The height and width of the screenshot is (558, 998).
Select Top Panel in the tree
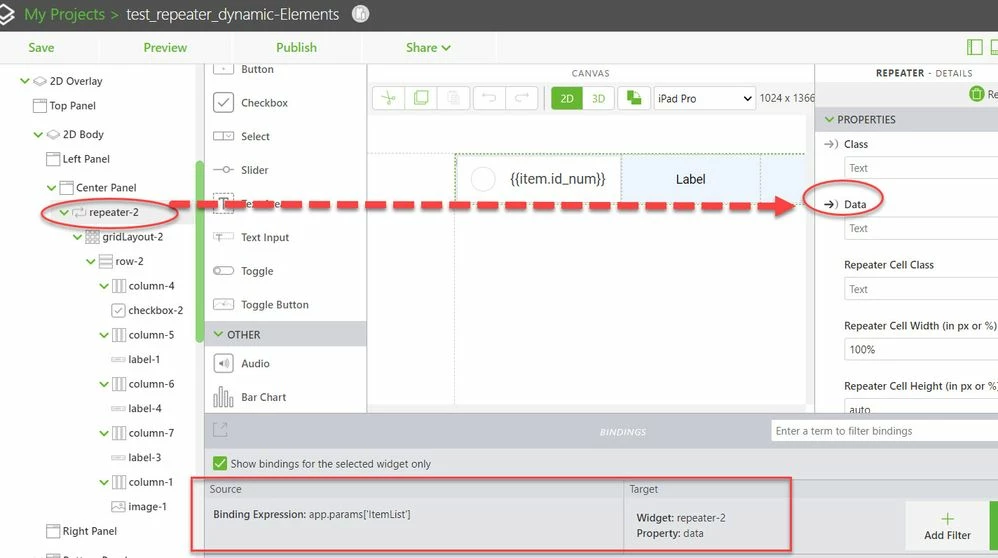[73, 106]
